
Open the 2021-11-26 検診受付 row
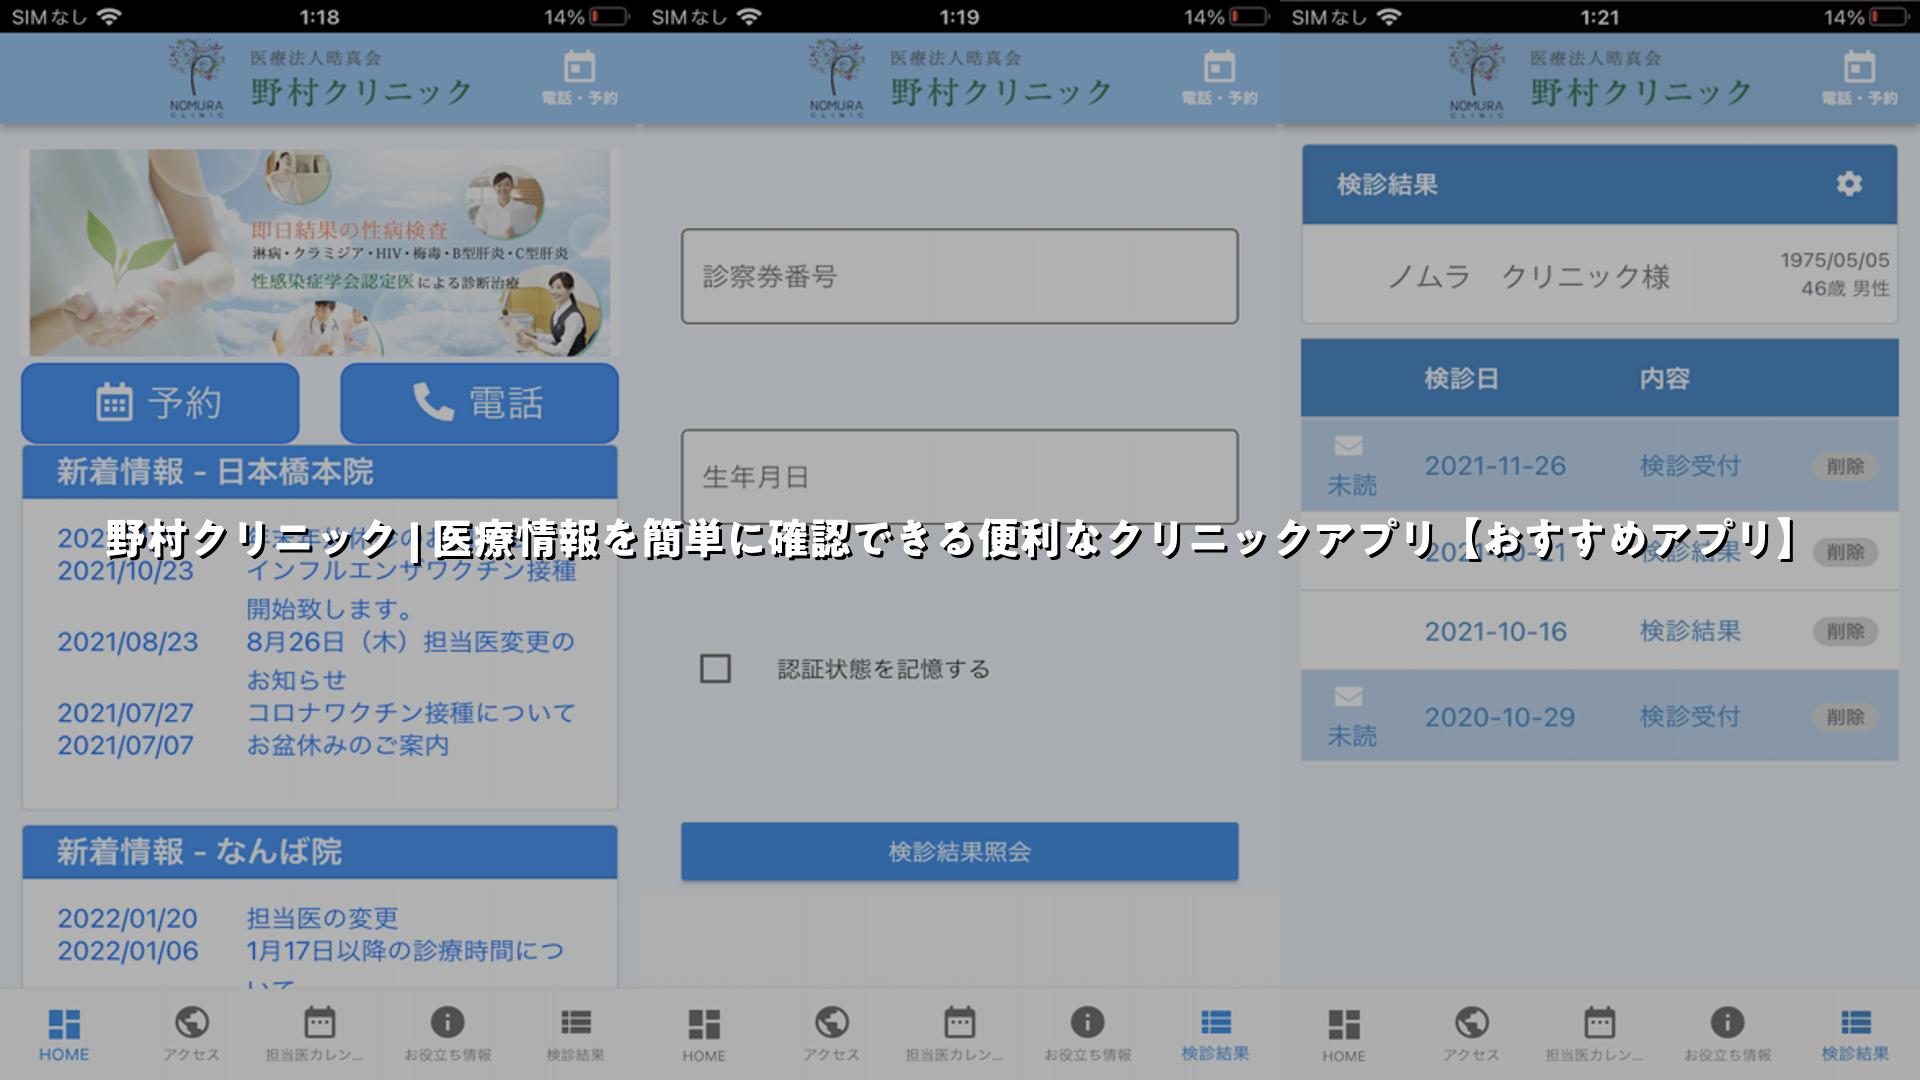click(1599, 465)
